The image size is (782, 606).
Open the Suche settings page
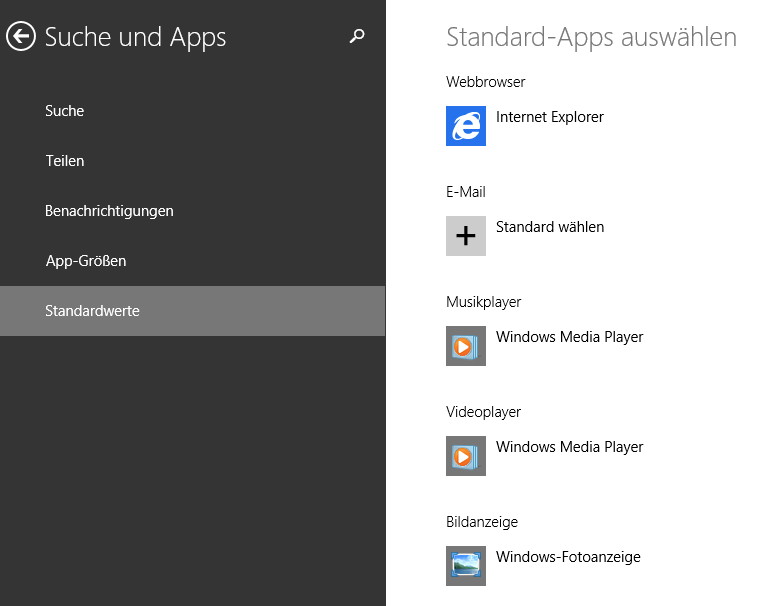coord(193,111)
